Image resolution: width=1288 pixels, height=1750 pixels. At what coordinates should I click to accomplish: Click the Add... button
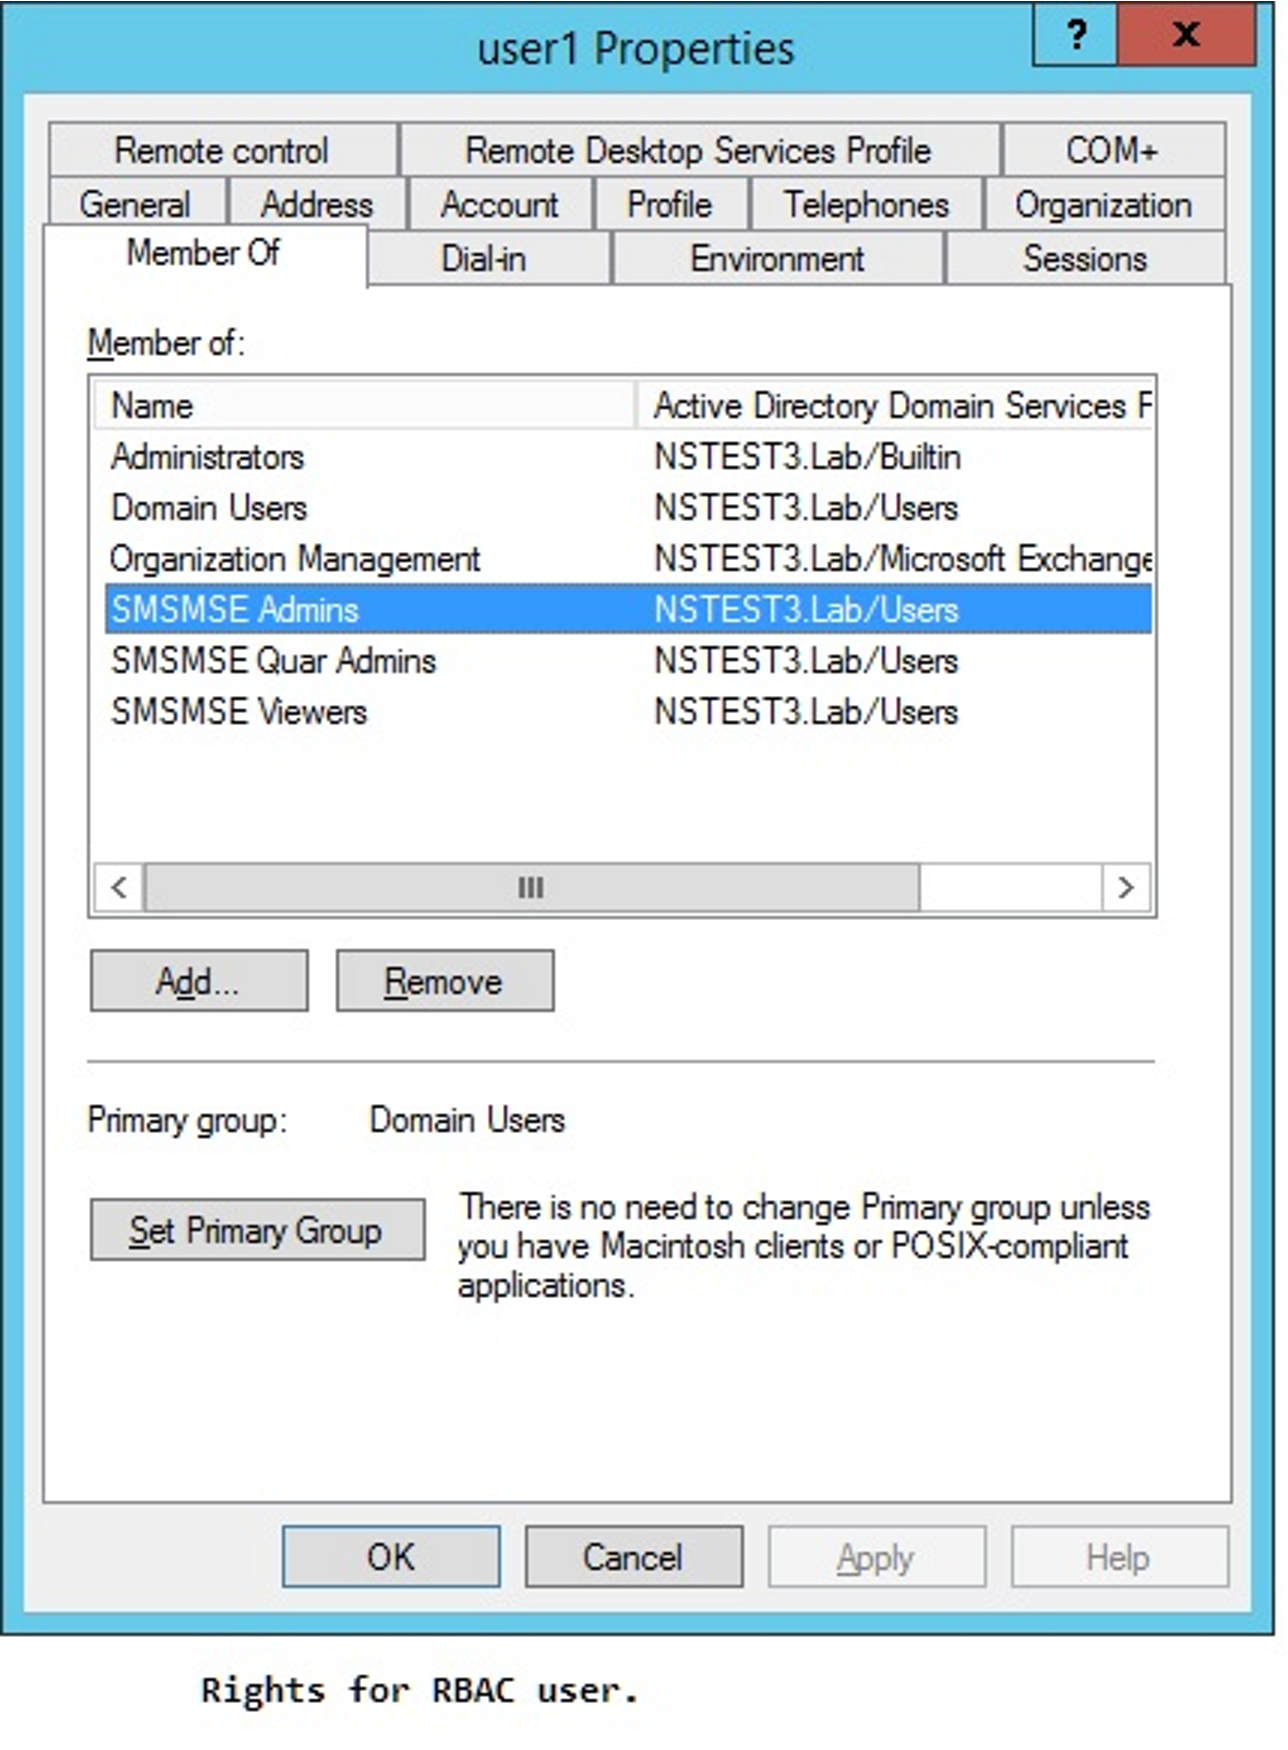click(199, 981)
